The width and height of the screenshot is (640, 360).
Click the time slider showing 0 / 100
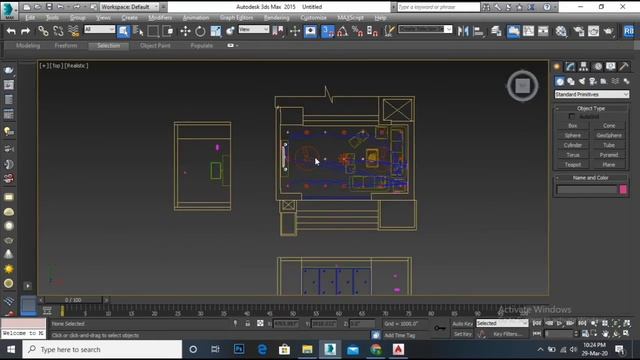(x=73, y=300)
